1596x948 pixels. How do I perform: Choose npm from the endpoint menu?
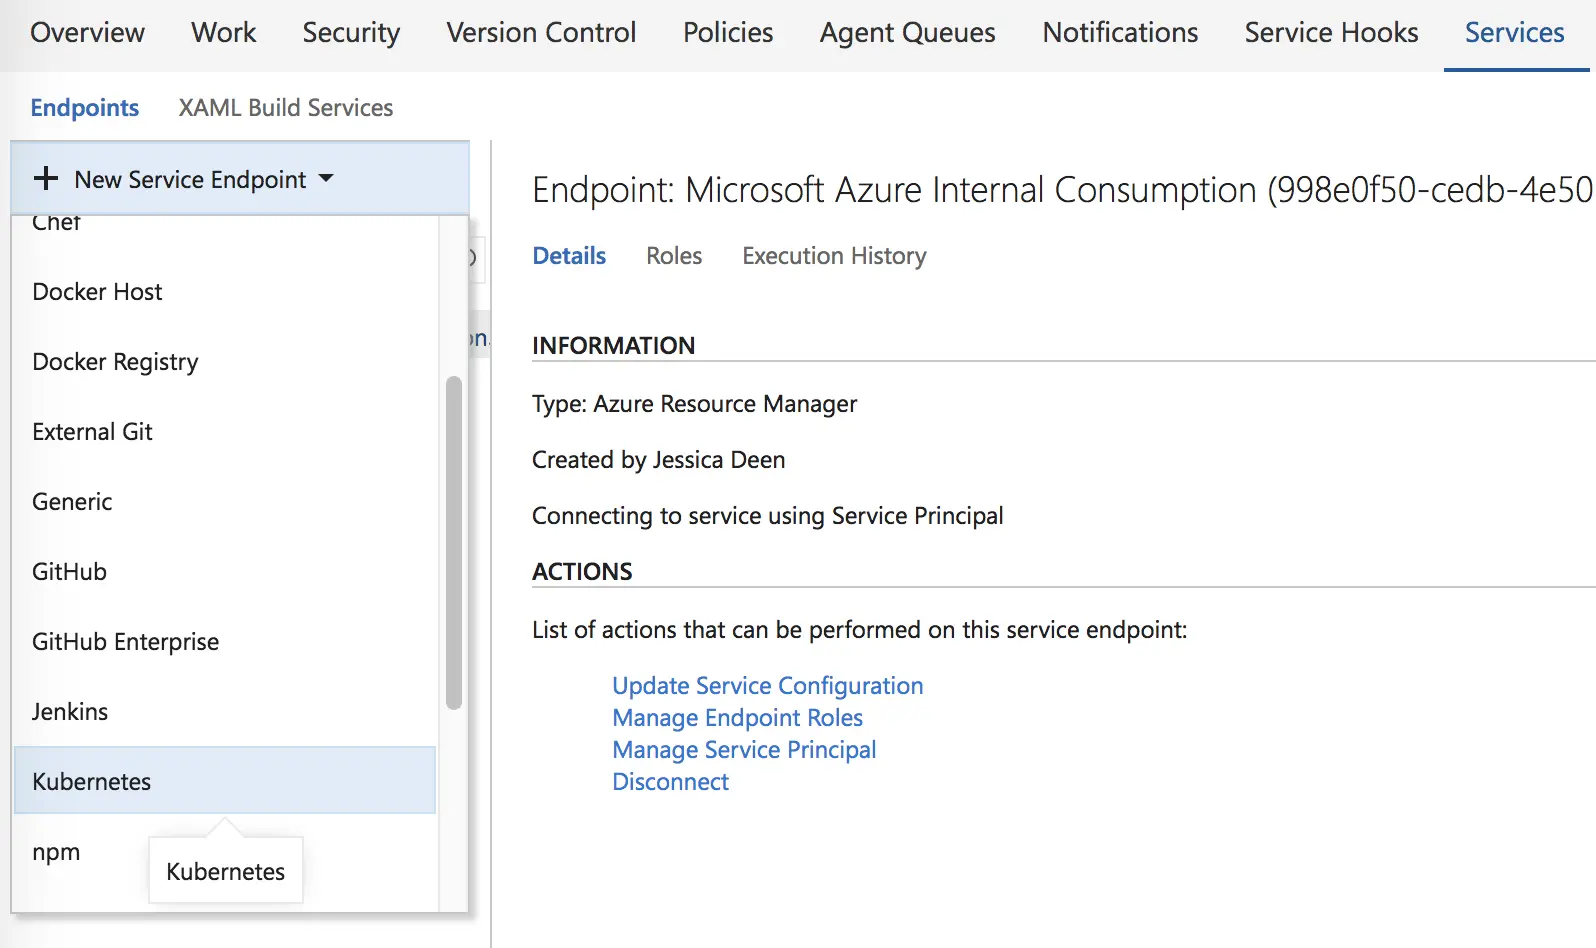tap(225, 852)
